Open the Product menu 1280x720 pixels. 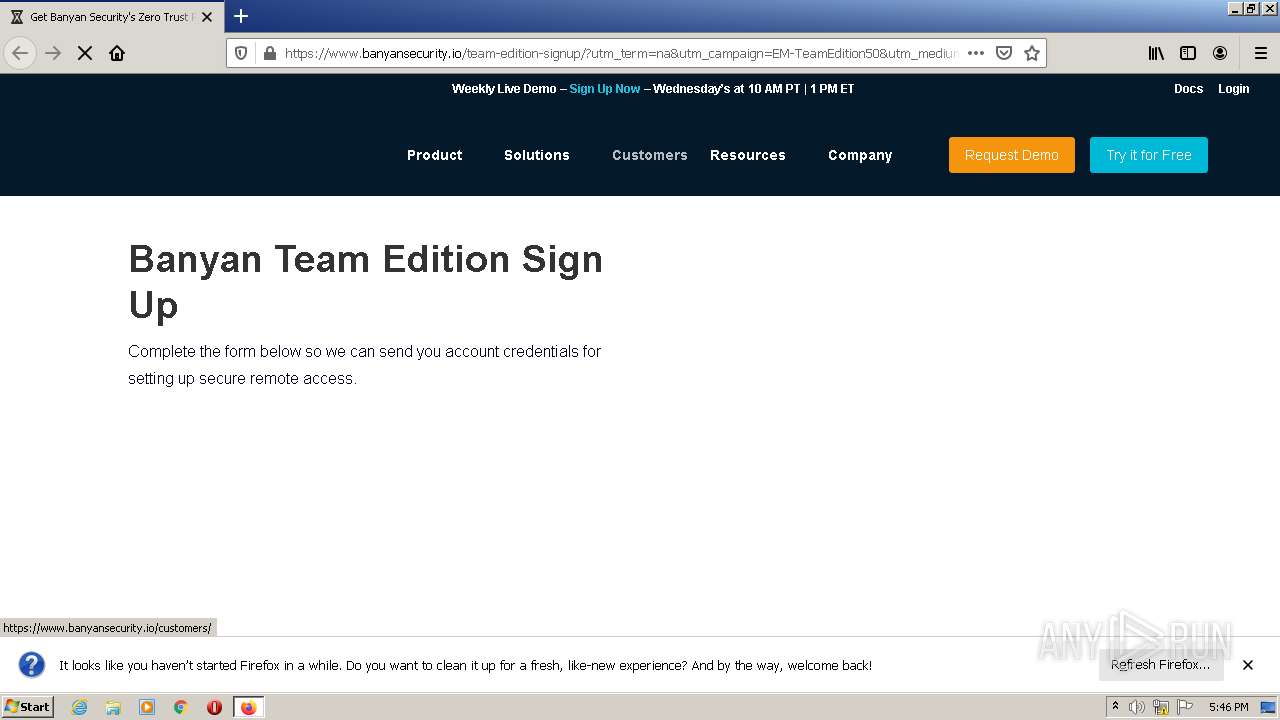coord(435,155)
